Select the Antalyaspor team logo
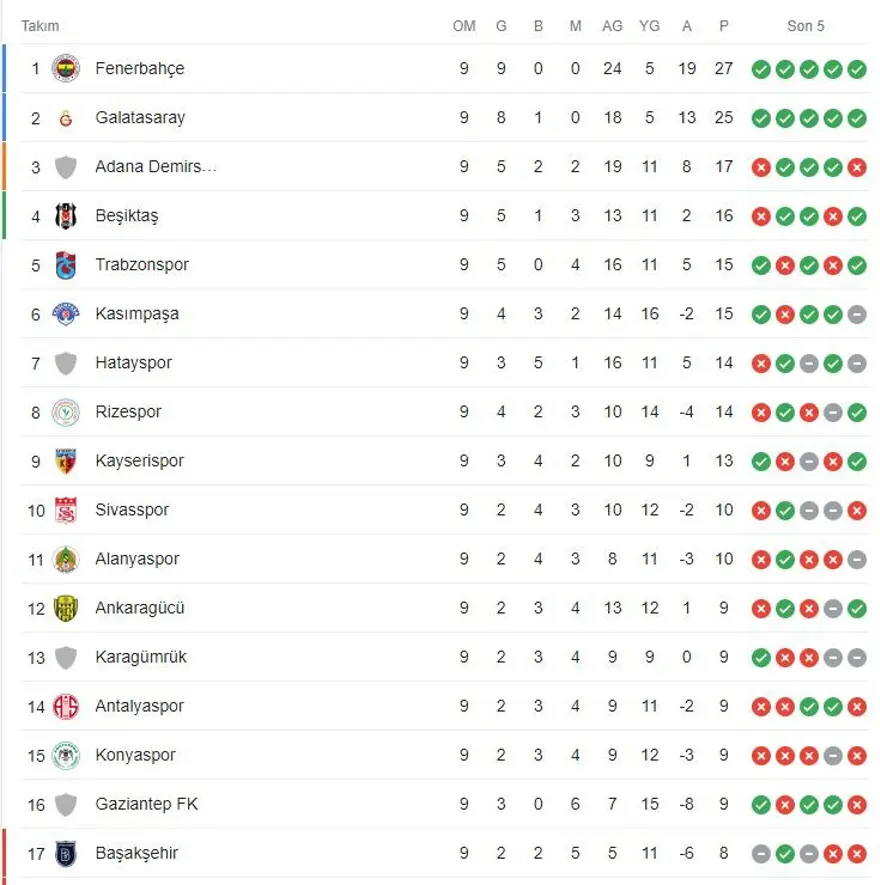Screen dimensions: 880x885 (x=66, y=706)
